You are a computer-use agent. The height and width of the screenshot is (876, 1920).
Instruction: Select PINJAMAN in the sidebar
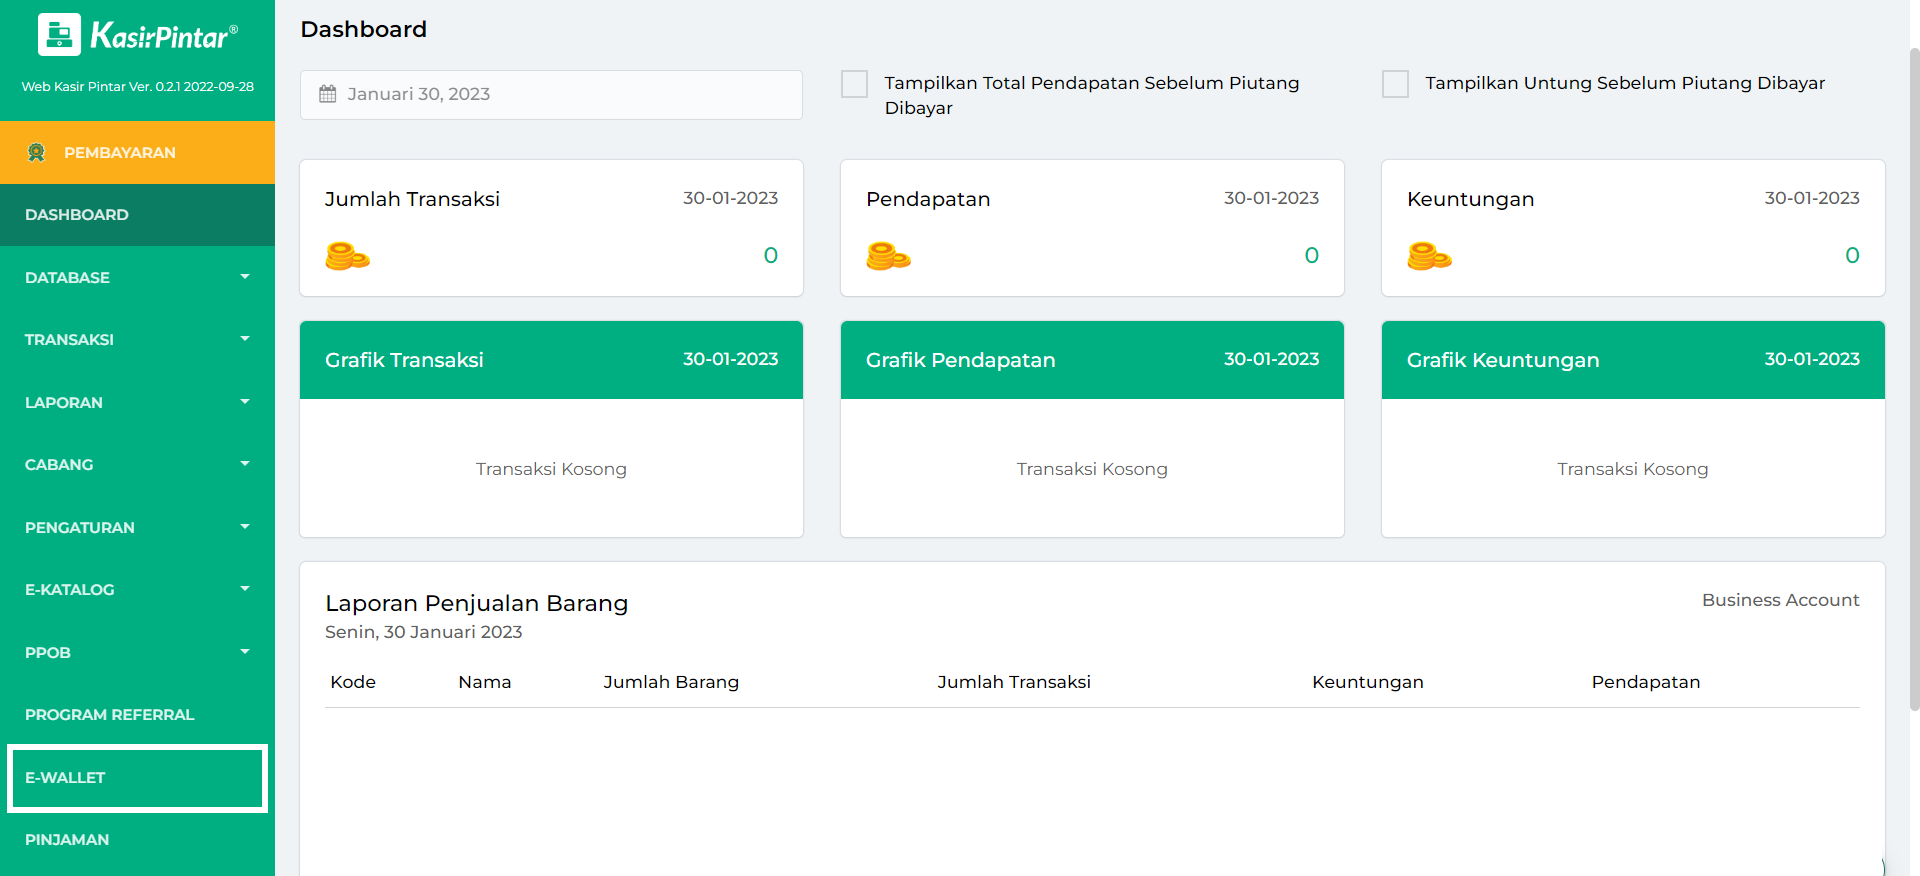coord(137,840)
